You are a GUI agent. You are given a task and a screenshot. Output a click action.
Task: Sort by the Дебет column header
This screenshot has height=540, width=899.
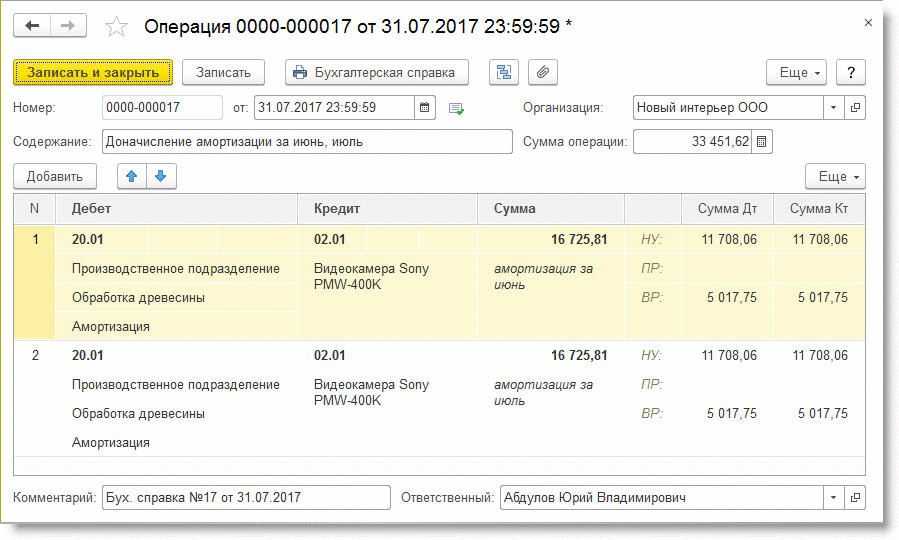[x=178, y=209]
